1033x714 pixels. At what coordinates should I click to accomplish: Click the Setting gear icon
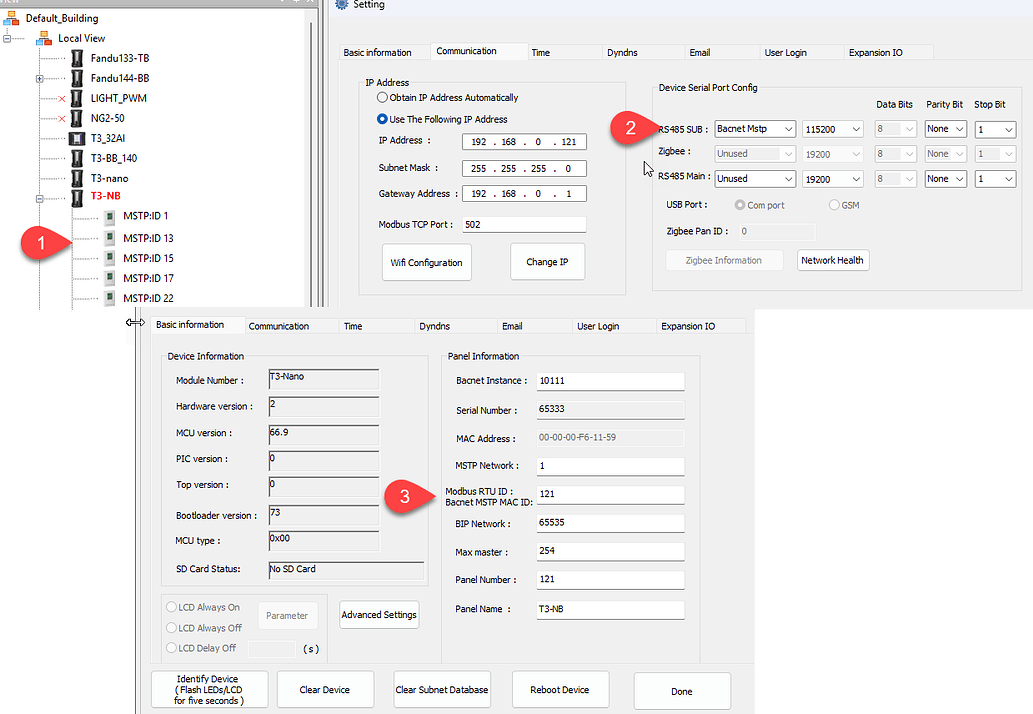click(340, 5)
